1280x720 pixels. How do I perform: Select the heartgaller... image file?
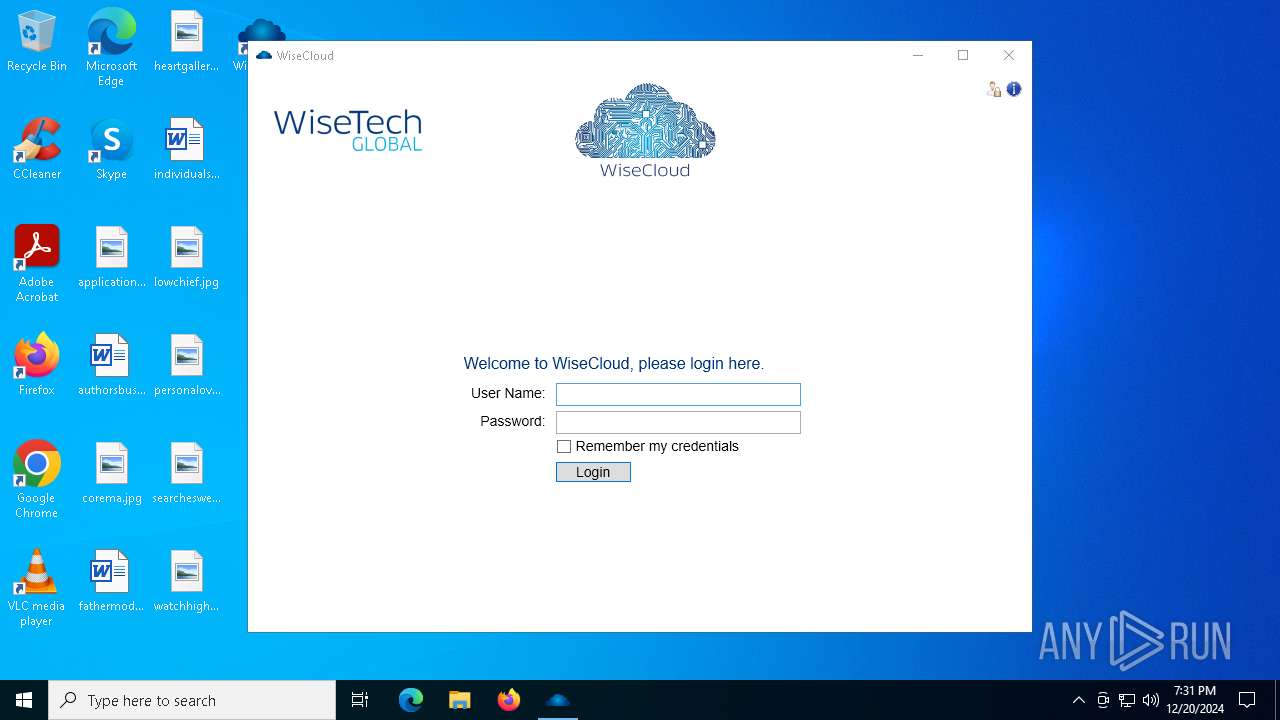(187, 43)
